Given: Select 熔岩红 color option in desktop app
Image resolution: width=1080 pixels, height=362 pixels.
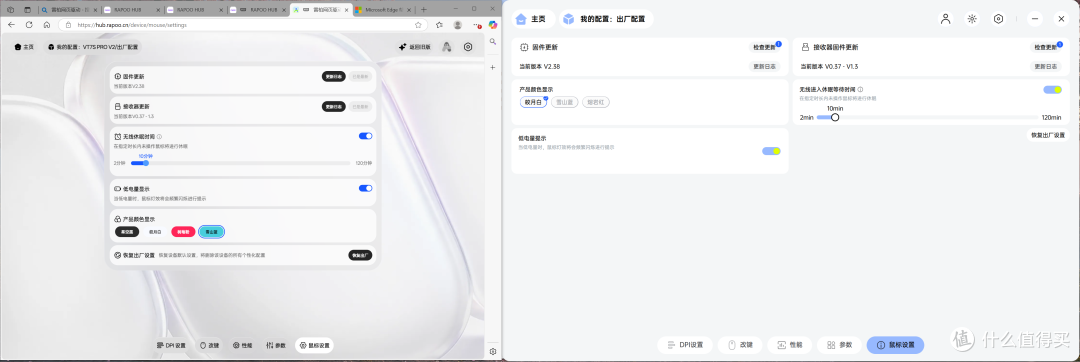Looking at the screenshot, I should 596,102.
